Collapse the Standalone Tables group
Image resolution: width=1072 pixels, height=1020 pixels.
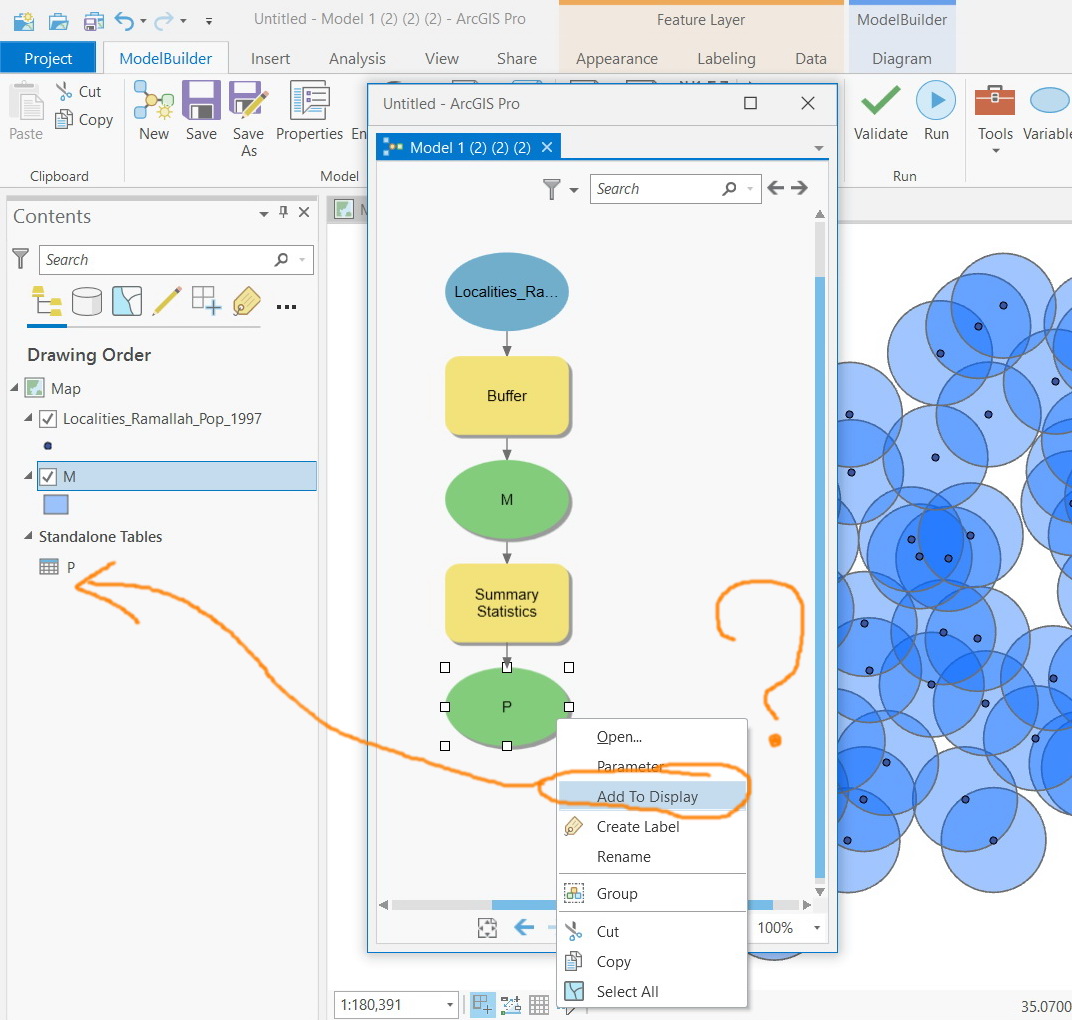click(28, 535)
